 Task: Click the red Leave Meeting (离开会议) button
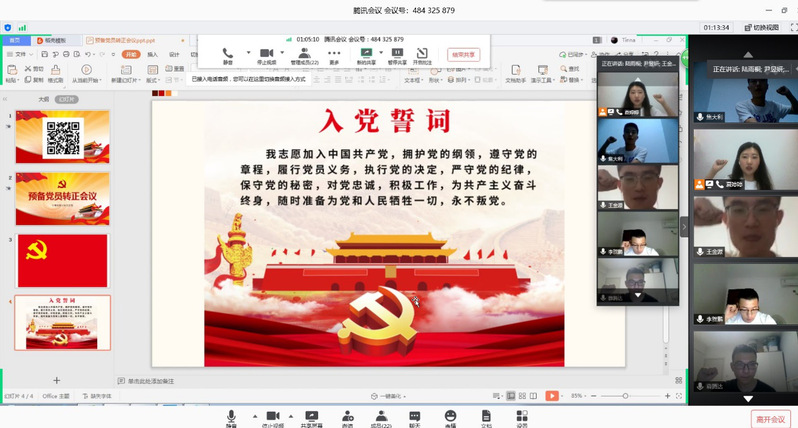pyautogui.click(x=771, y=419)
